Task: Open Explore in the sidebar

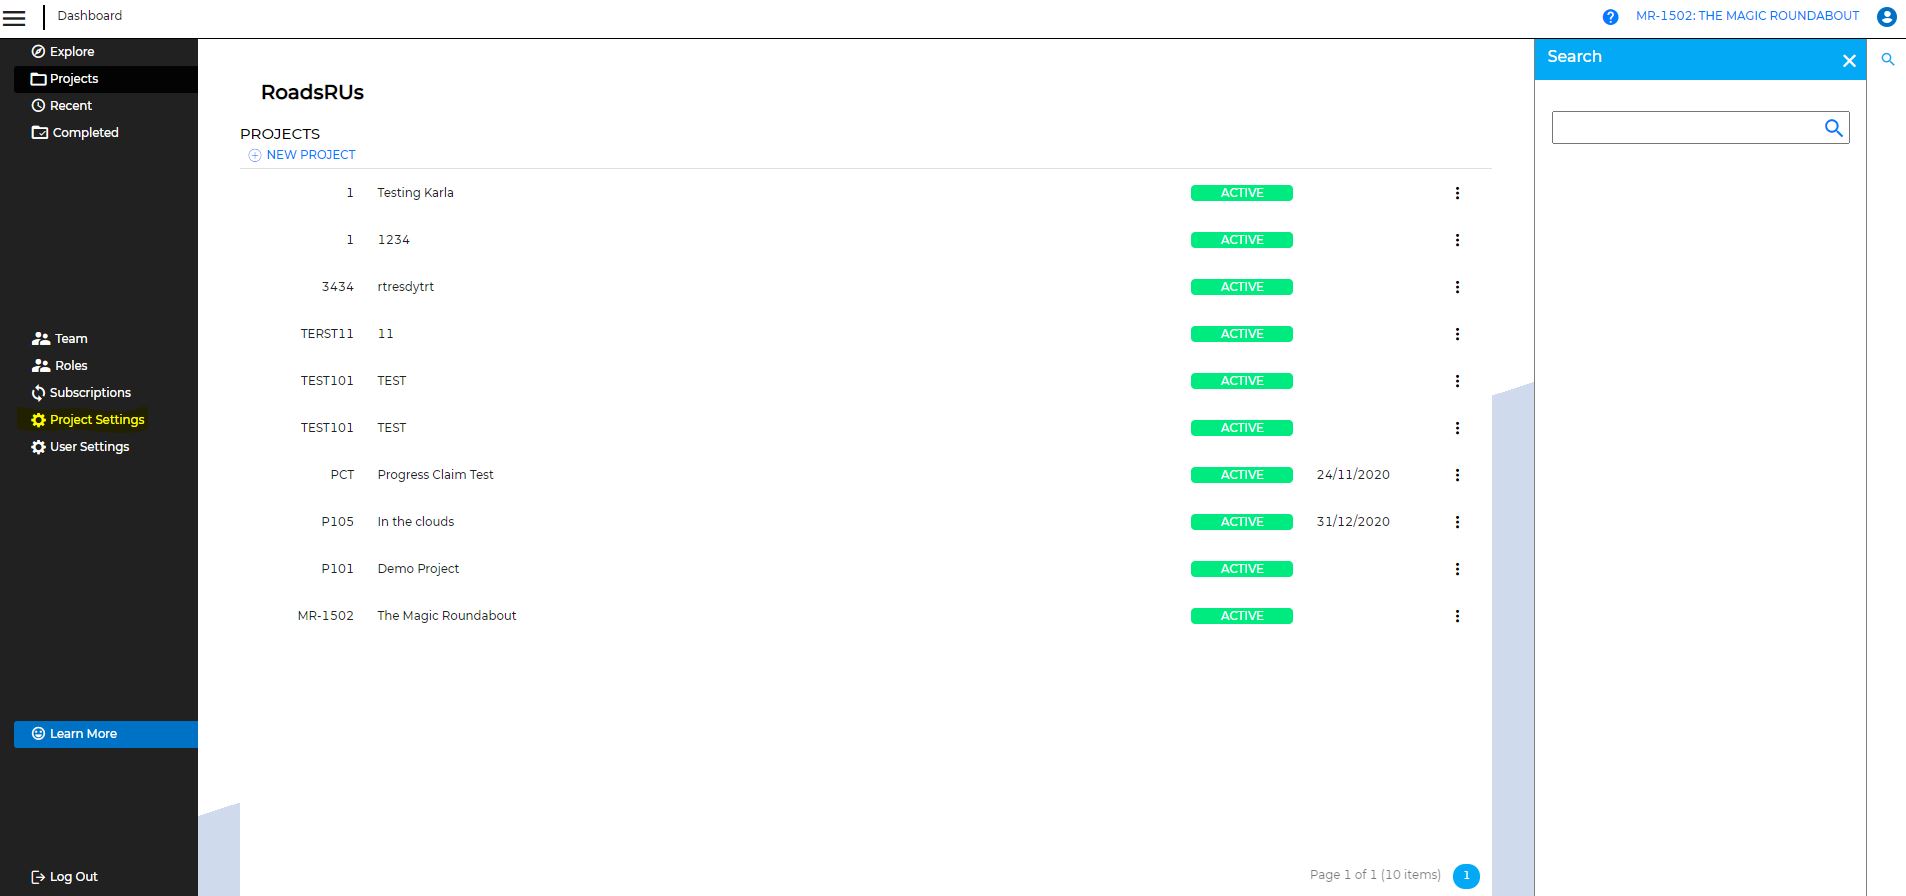Action: point(71,52)
